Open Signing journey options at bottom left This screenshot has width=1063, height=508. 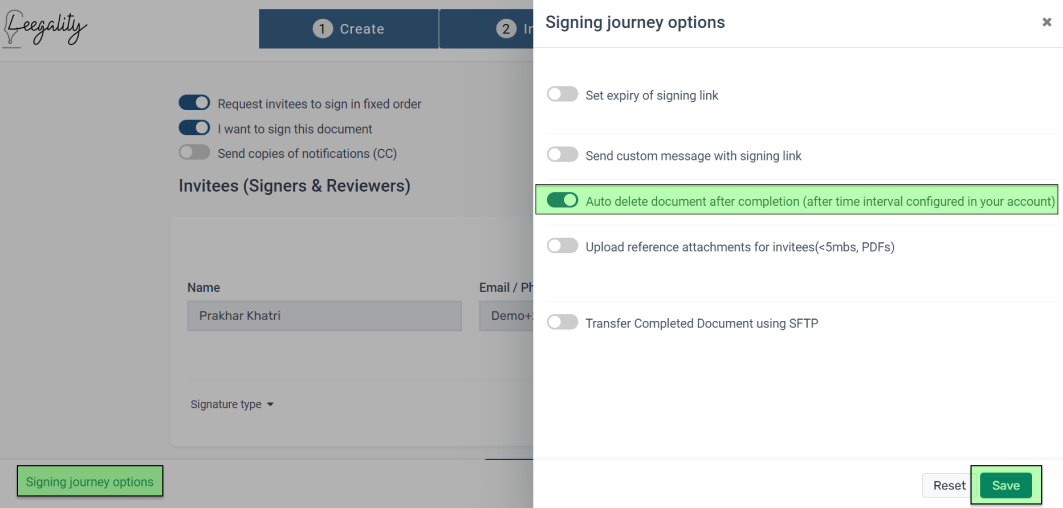pos(89,482)
